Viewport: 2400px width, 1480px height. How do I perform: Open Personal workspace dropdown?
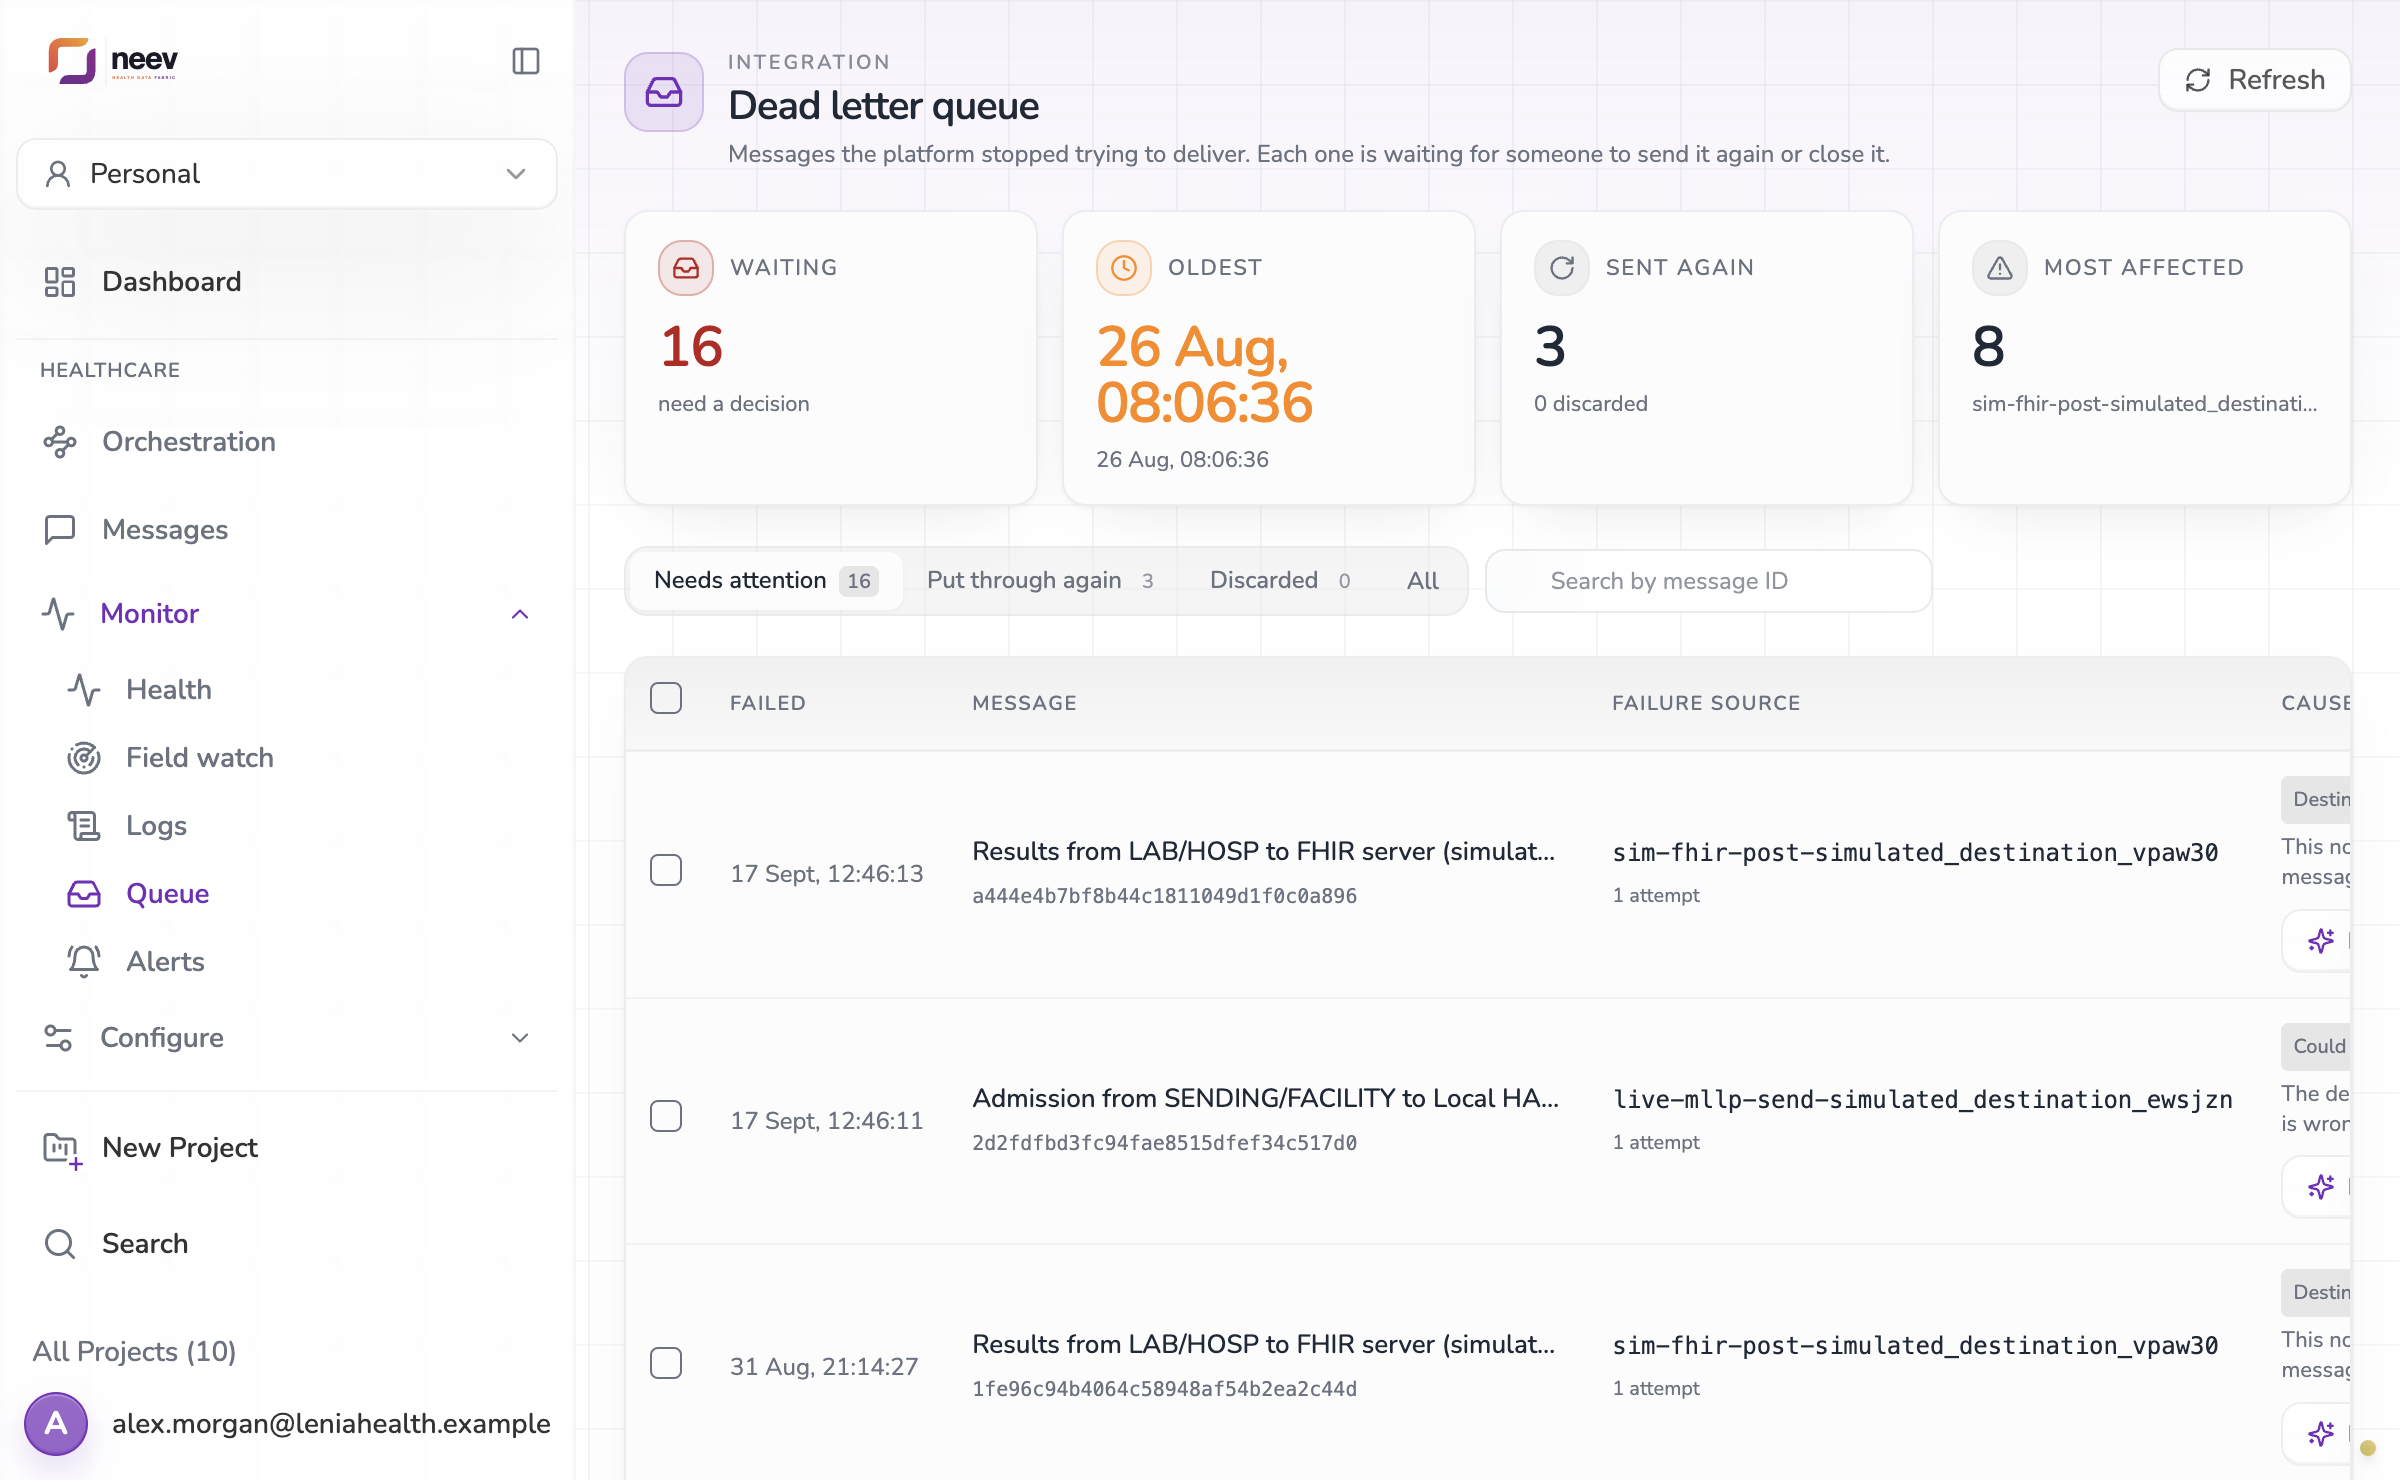point(287,174)
